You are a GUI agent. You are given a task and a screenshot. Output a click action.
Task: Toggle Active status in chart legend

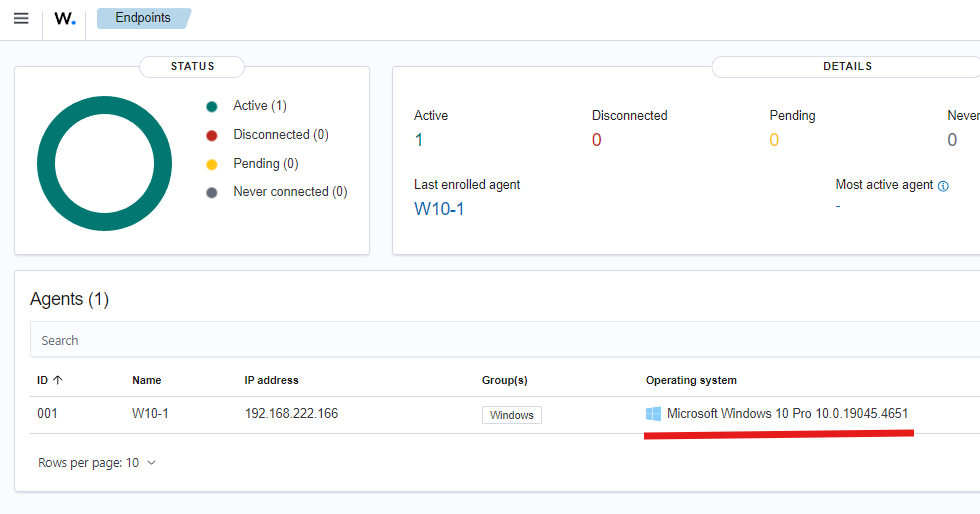[x=246, y=106]
